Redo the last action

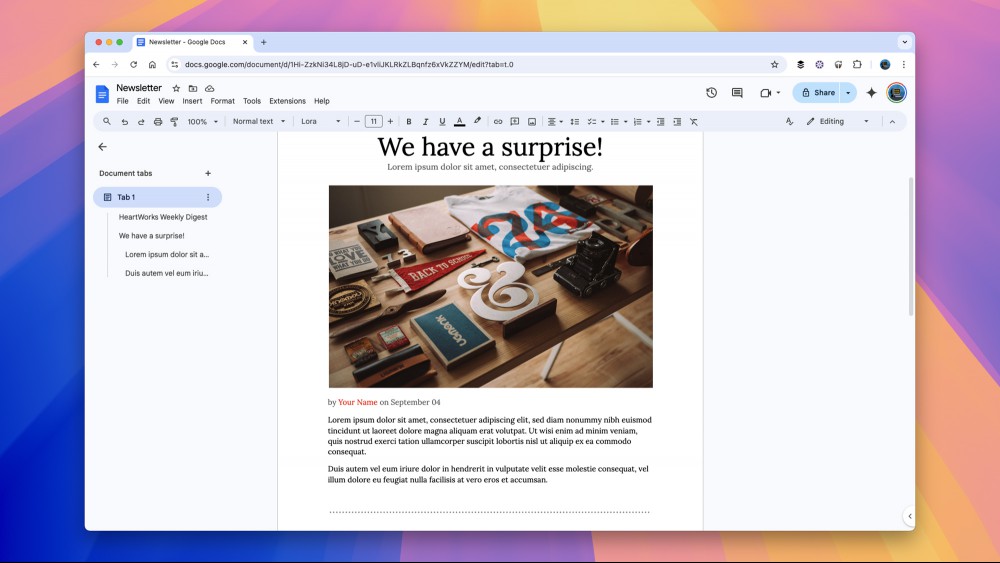point(141,122)
